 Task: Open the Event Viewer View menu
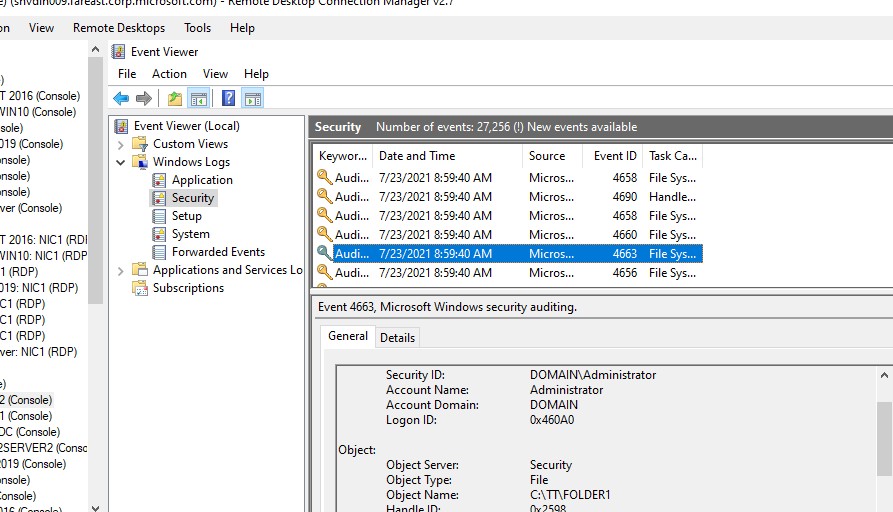[x=215, y=74]
